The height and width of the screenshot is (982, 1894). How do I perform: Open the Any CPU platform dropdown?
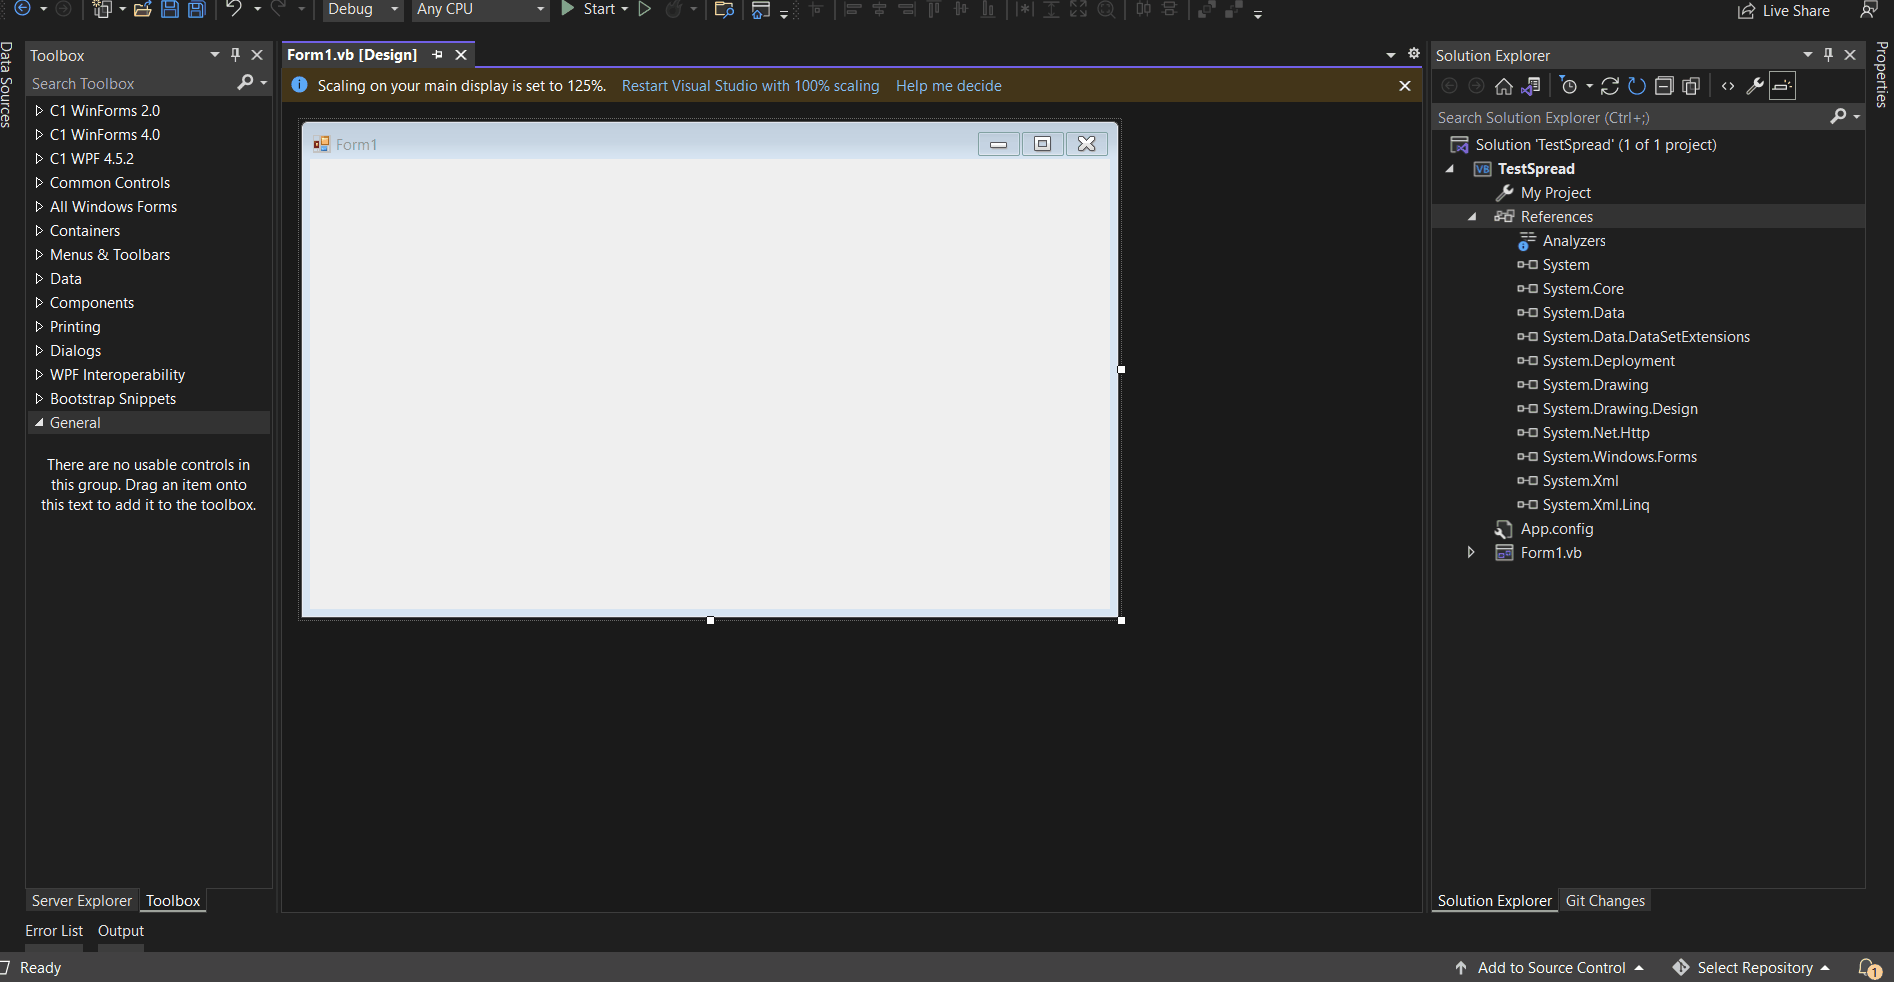(481, 9)
